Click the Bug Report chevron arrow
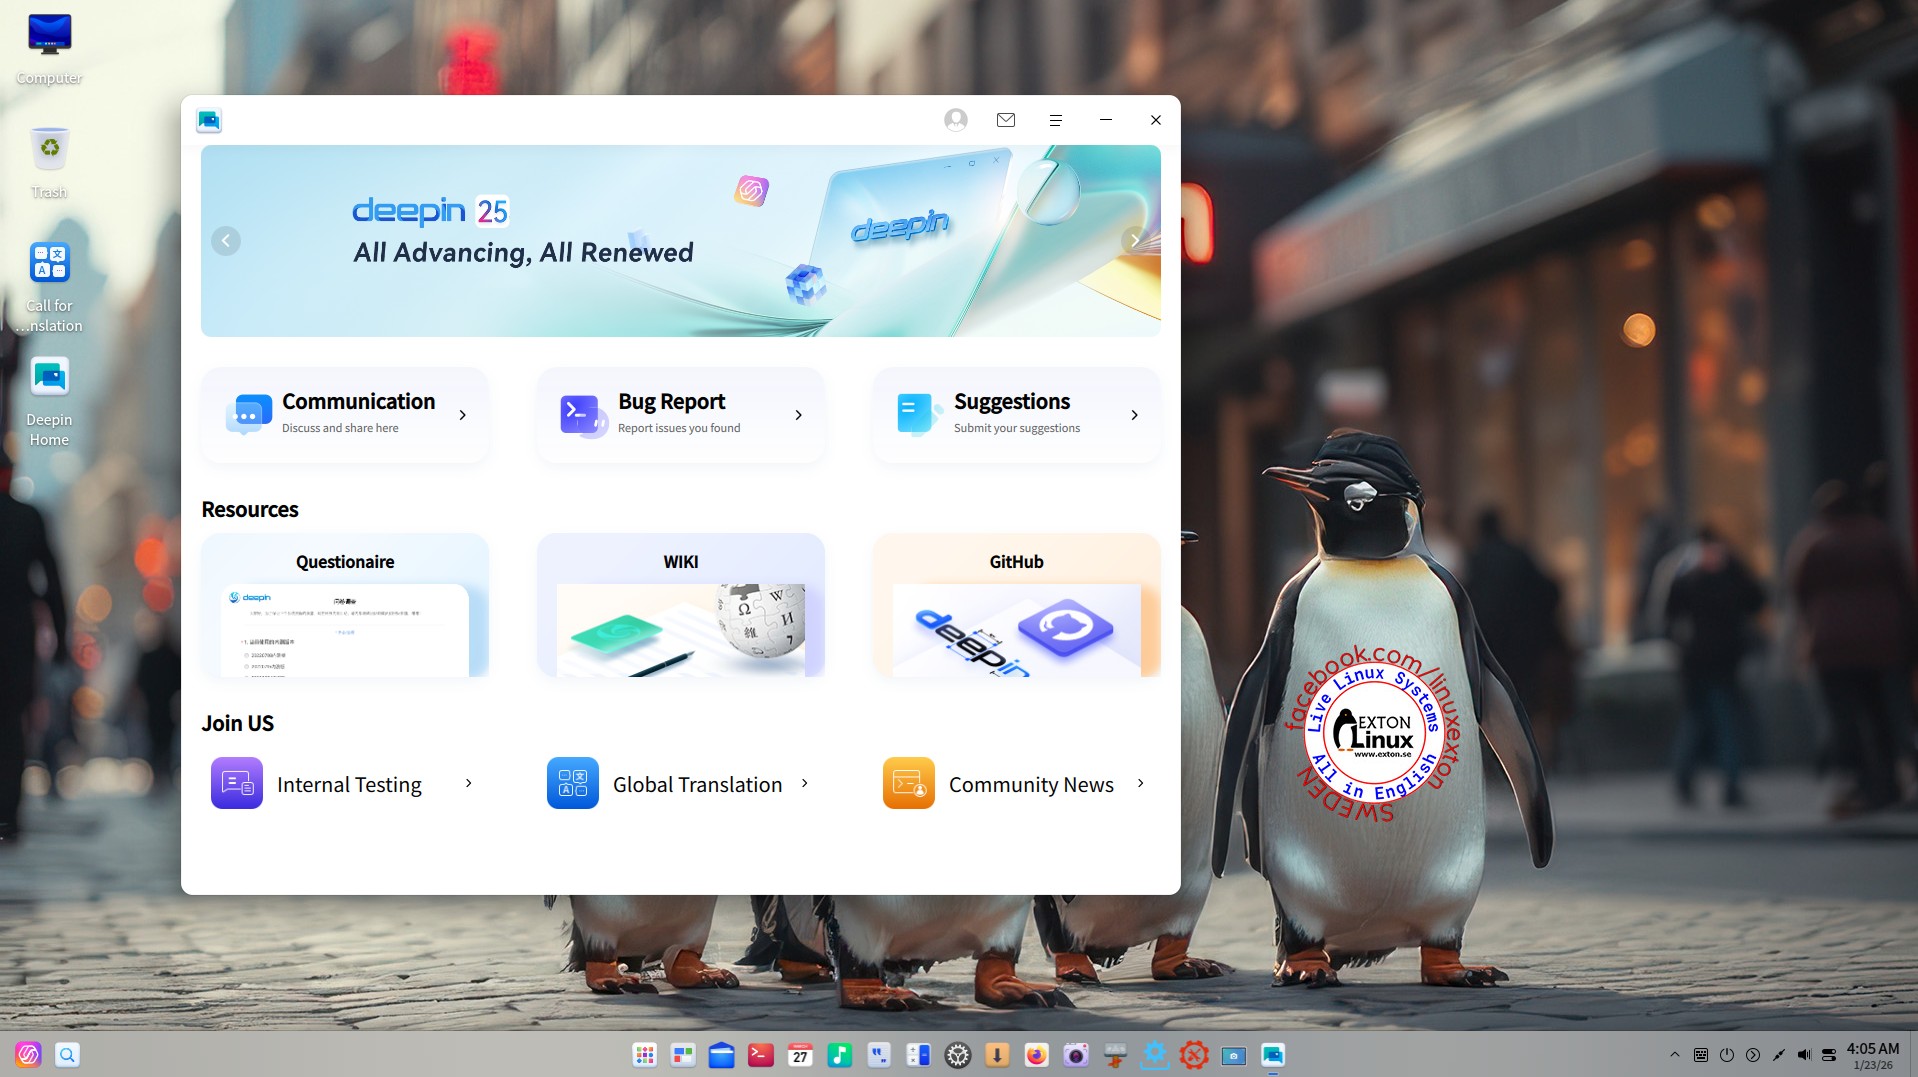Image resolution: width=1918 pixels, height=1077 pixels. coord(798,415)
